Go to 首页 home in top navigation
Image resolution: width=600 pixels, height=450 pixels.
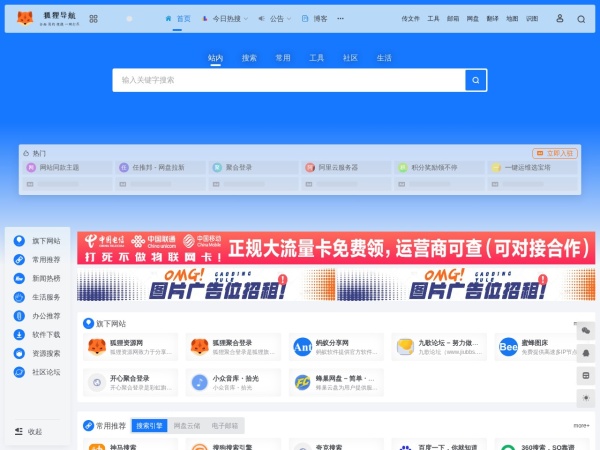(178, 18)
